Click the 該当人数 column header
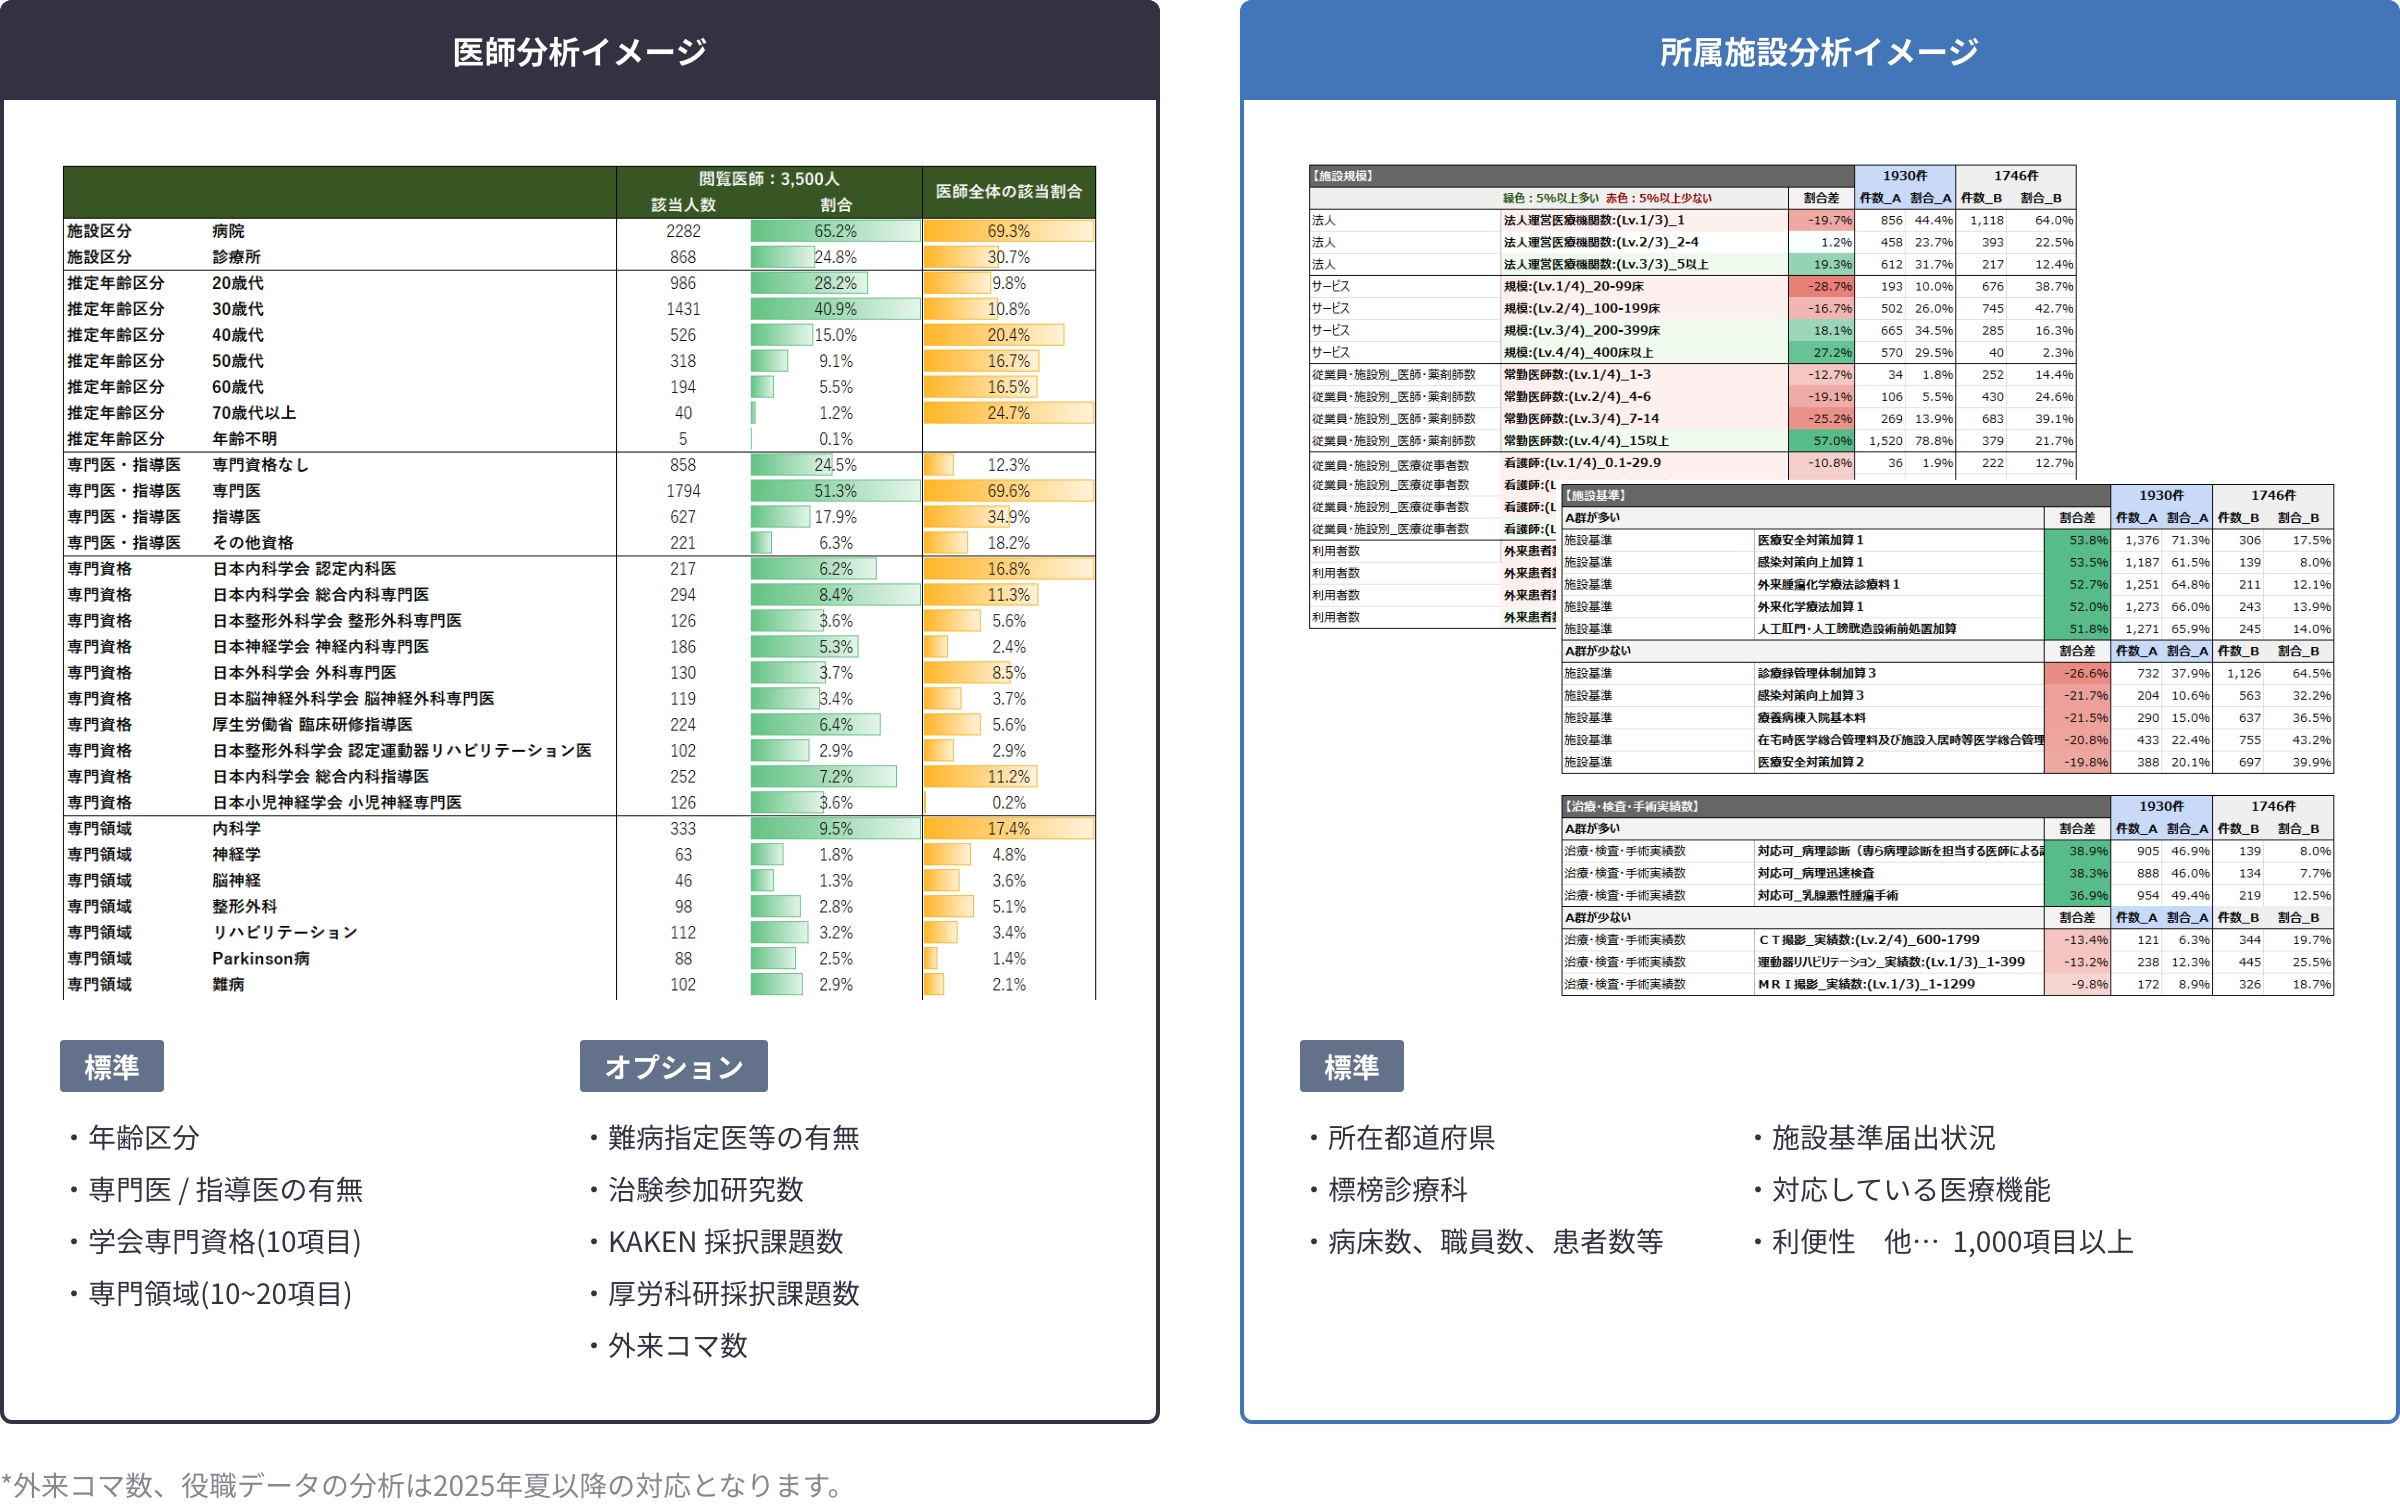The height and width of the screenshot is (1504, 2400). pos(683,204)
